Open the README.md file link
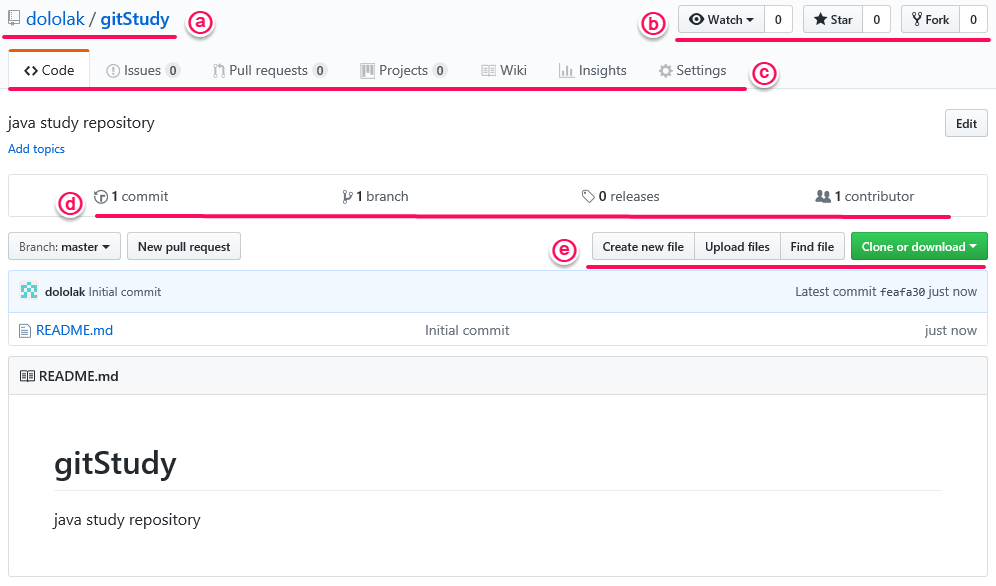The image size is (996, 586). click(74, 330)
